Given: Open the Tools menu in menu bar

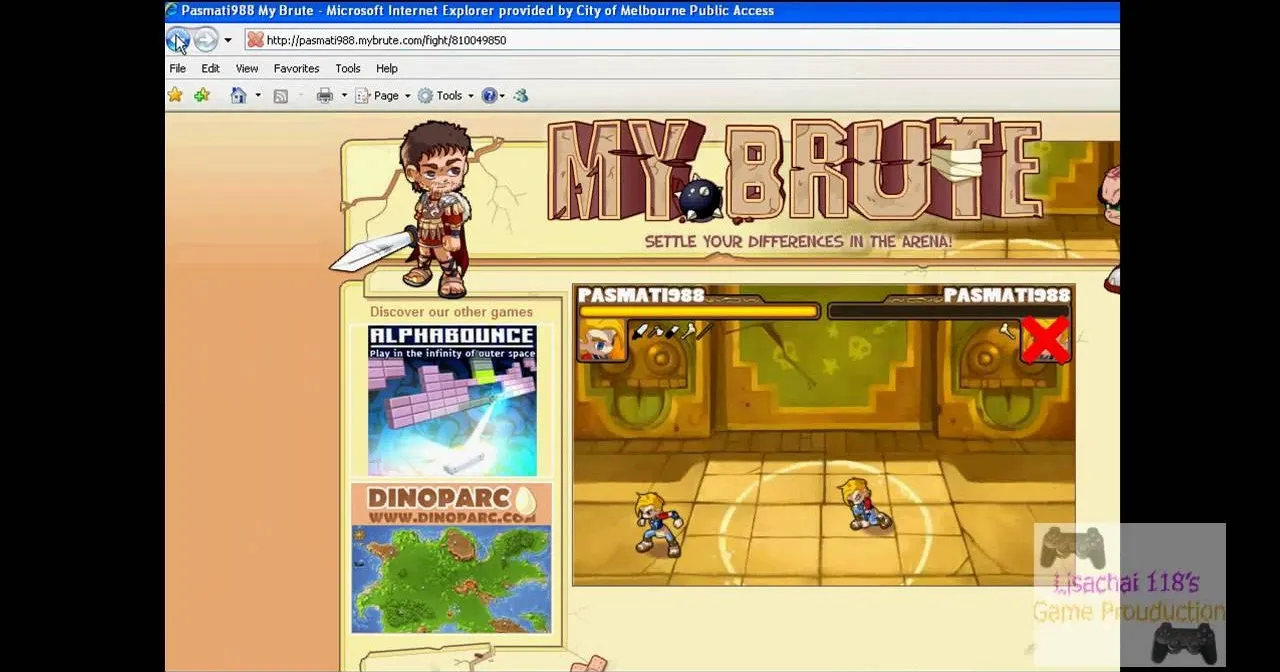Looking at the screenshot, I should pyautogui.click(x=348, y=68).
